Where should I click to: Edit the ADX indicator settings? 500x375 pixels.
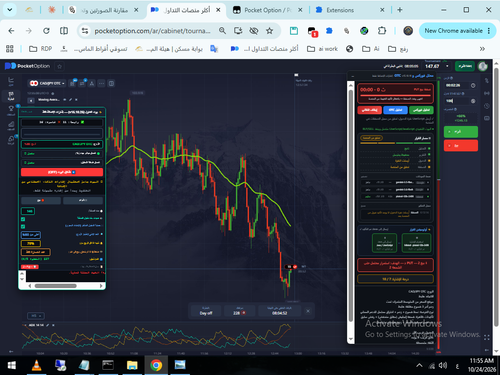tap(48, 325)
